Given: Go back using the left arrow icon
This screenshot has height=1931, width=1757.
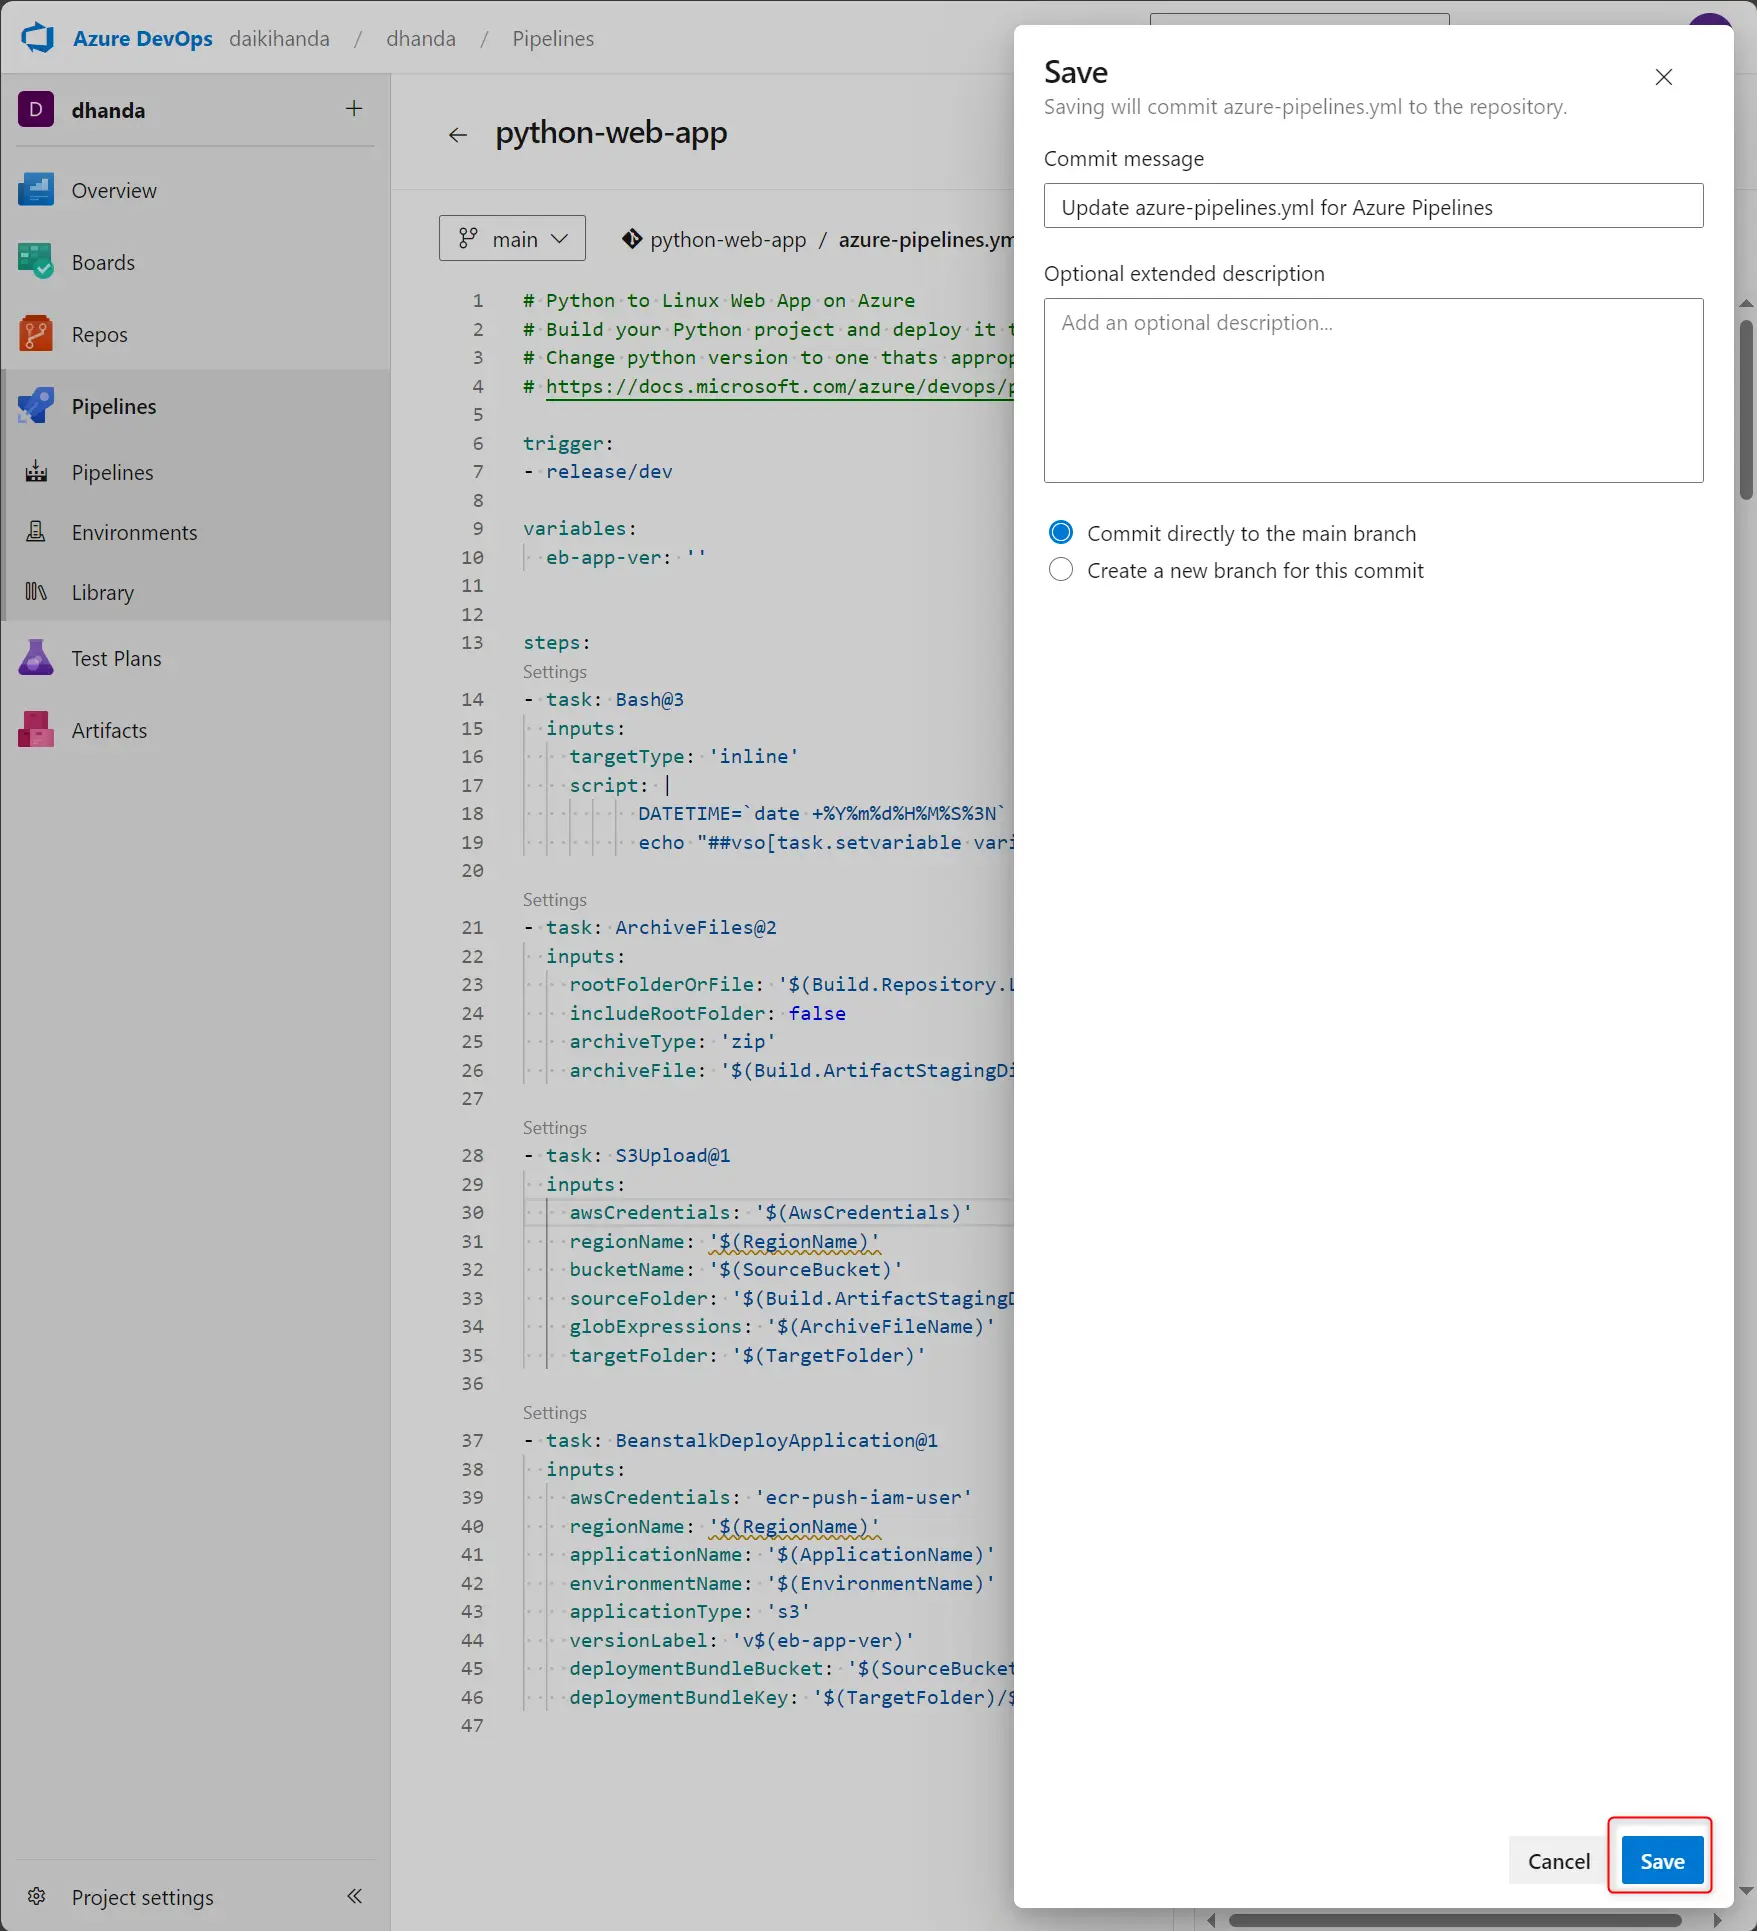Looking at the screenshot, I should 458,135.
